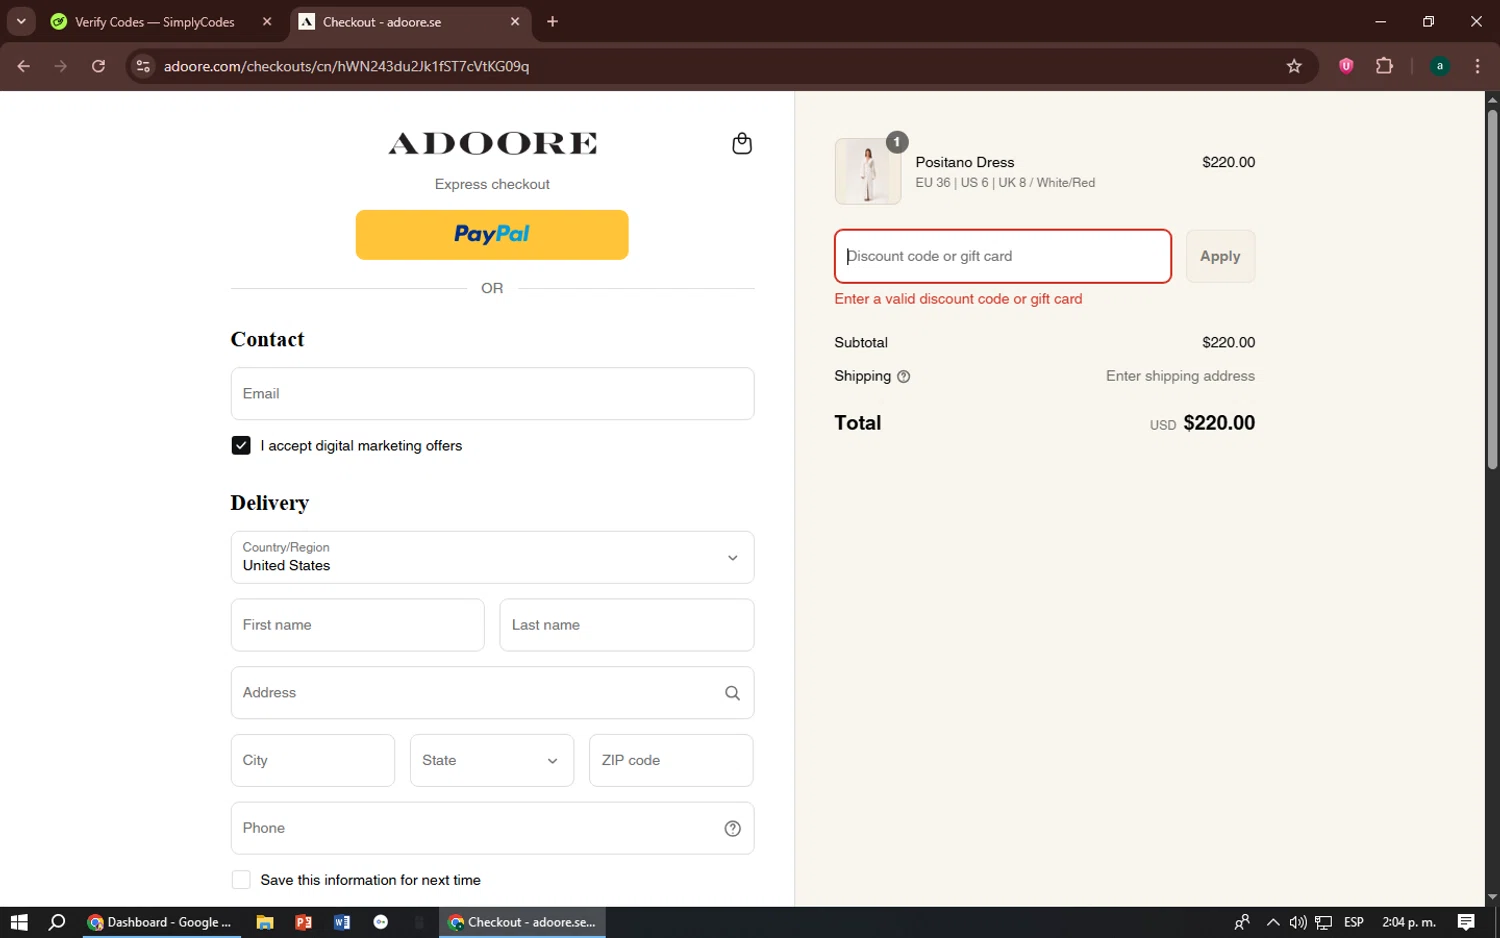Select Checkout adoore.se taskbar window
The height and width of the screenshot is (938, 1500).
tap(522, 922)
